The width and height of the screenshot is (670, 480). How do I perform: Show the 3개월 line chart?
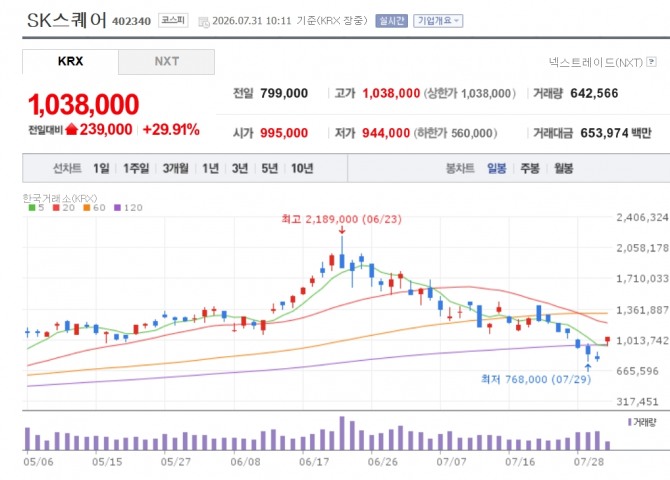click(176, 168)
